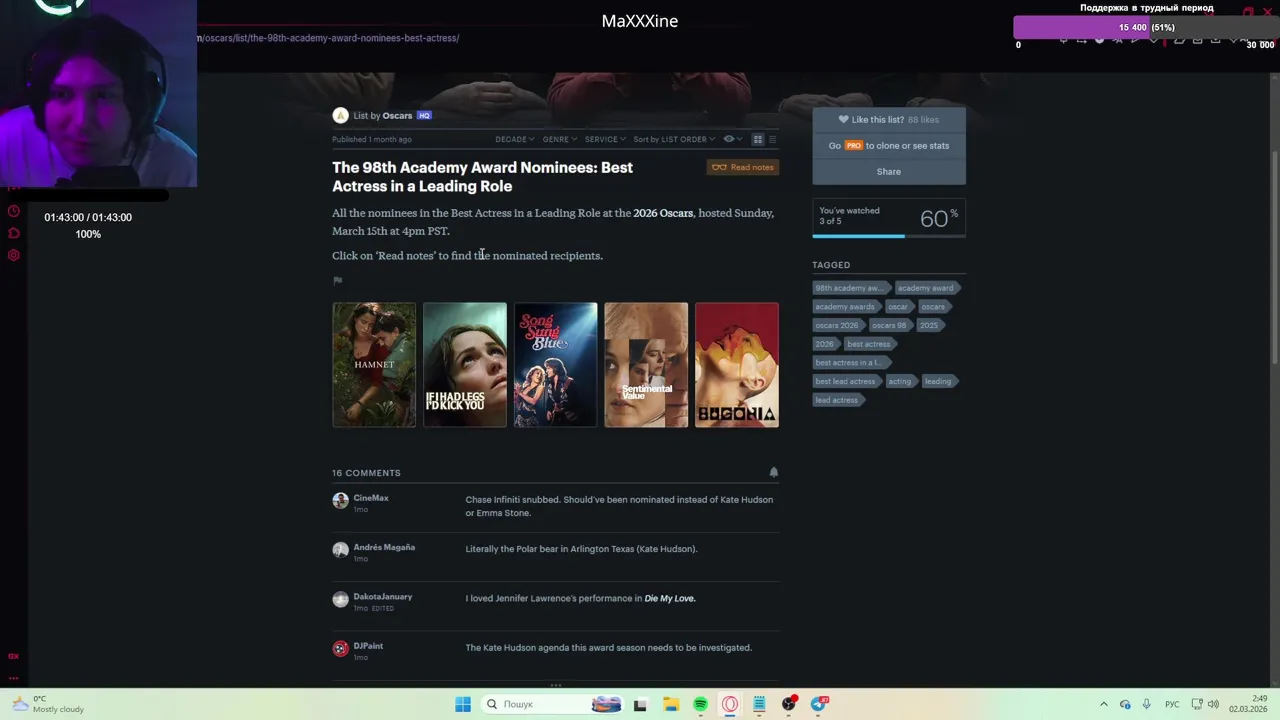The height and width of the screenshot is (720, 1280).
Task: Open Opera browser from the taskbar
Action: coord(730,704)
